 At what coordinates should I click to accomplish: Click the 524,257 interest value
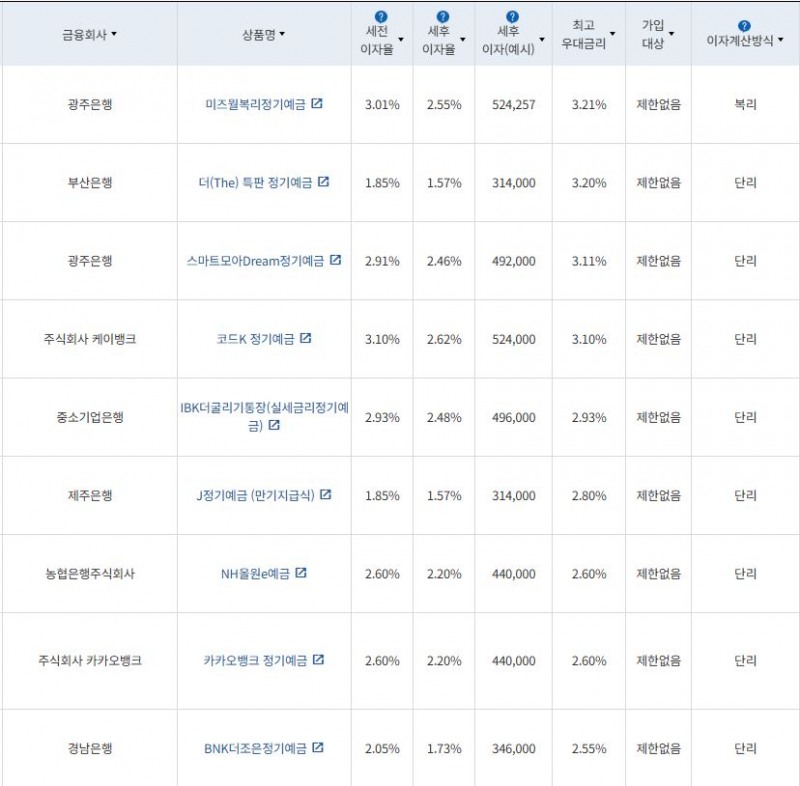[513, 105]
